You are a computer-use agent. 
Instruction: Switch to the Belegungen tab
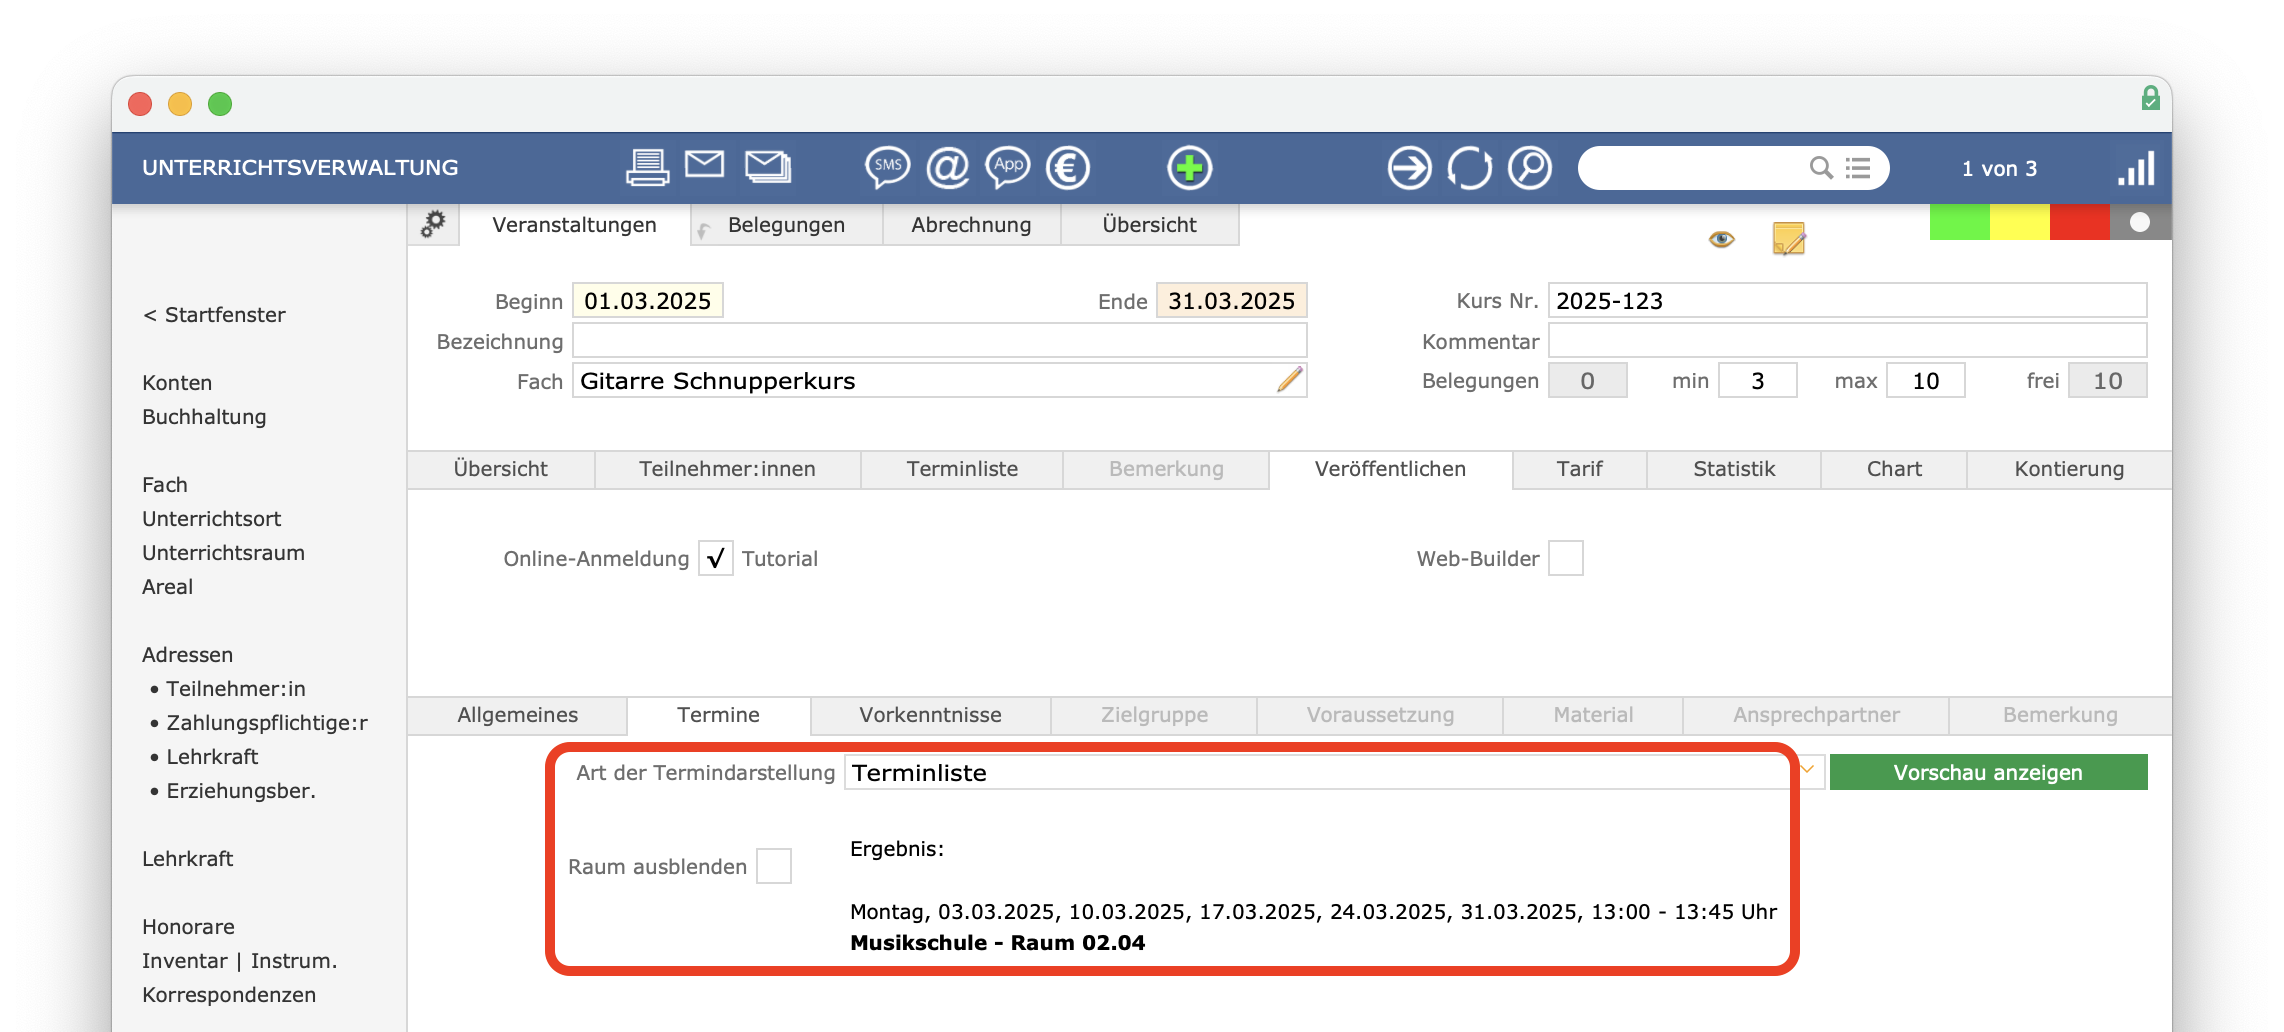click(786, 225)
